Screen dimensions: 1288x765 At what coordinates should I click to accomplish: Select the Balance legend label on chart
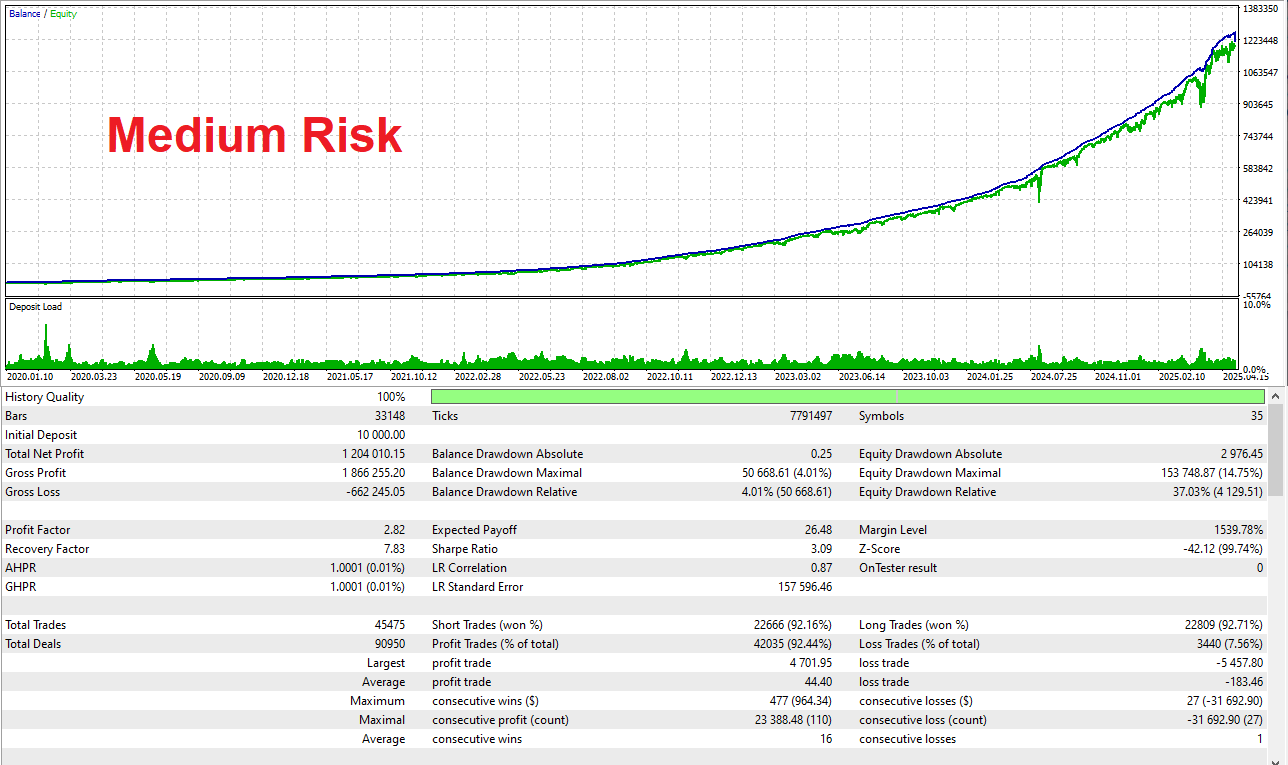coord(24,14)
